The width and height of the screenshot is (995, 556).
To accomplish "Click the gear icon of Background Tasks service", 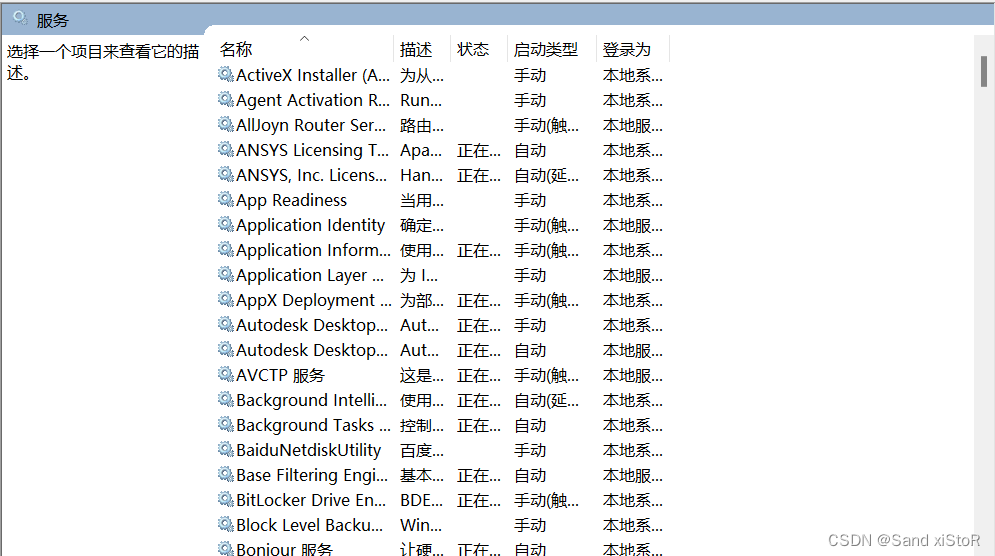I will [x=226, y=424].
